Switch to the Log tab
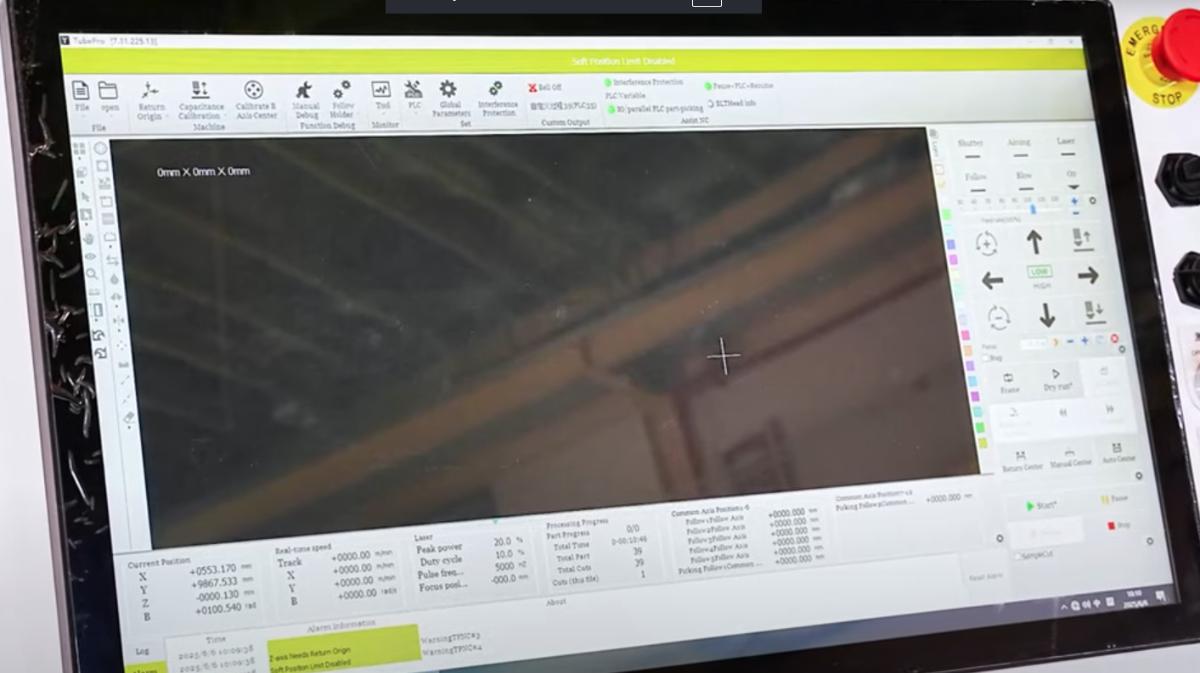The height and width of the screenshot is (673, 1200). click(x=141, y=651)
